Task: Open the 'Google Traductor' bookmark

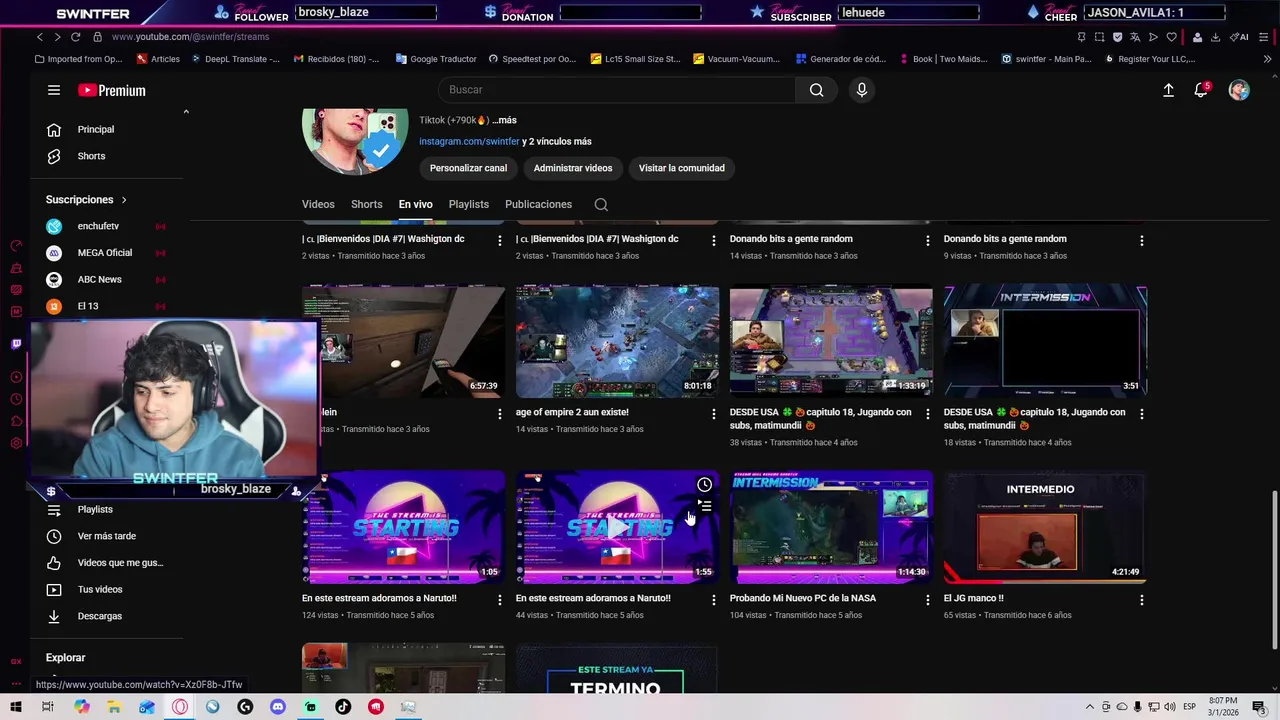Action: (436, 59)
